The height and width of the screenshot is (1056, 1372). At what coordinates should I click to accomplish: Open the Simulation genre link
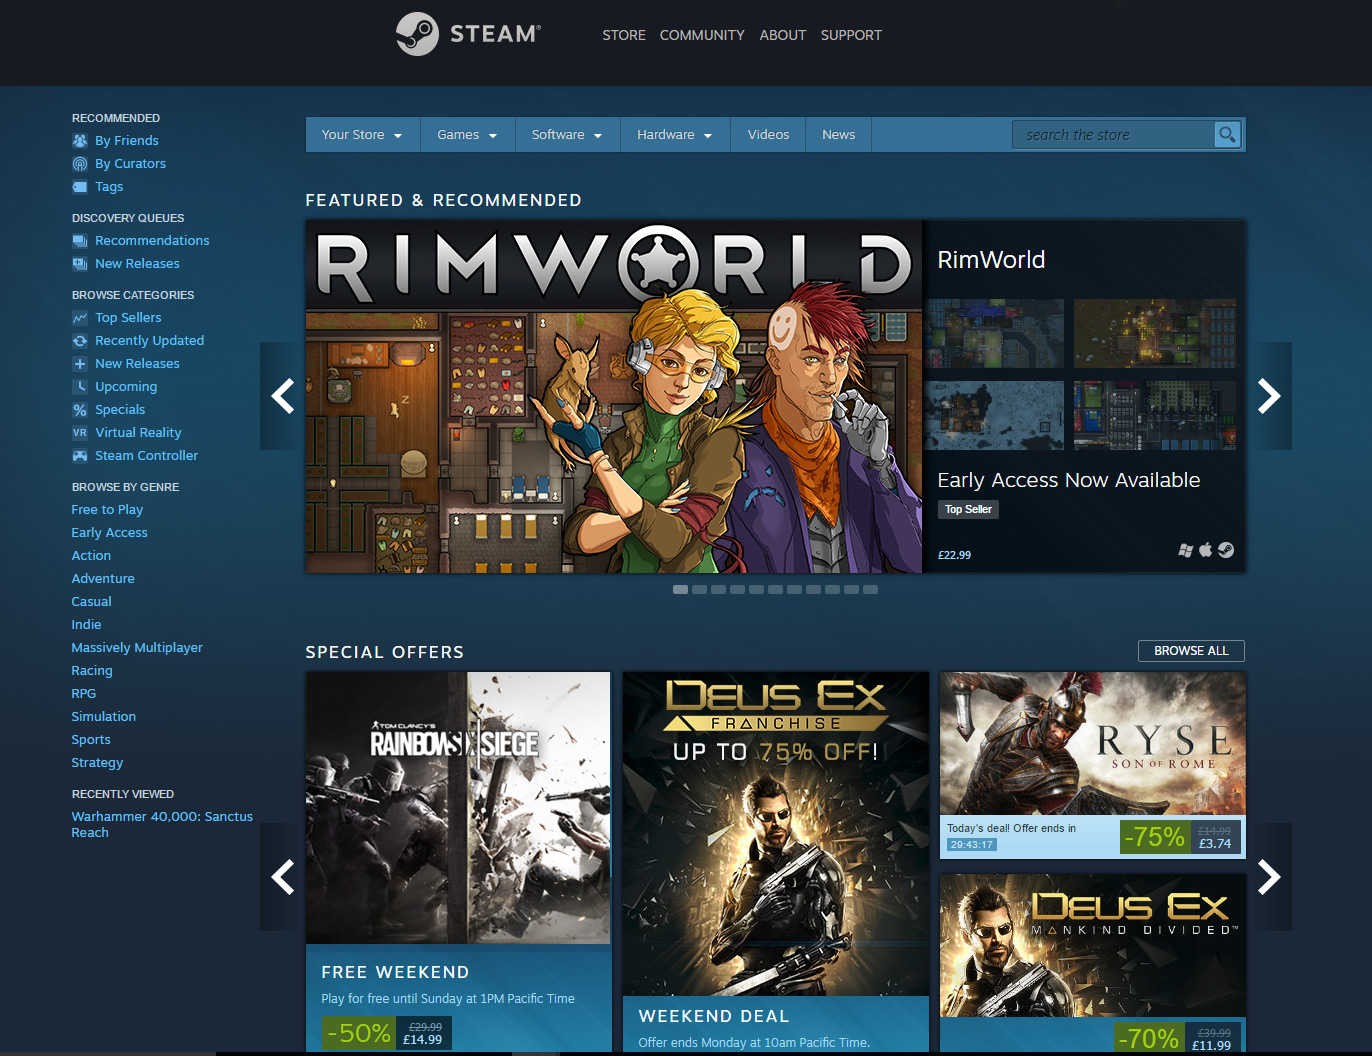point(104,717)
